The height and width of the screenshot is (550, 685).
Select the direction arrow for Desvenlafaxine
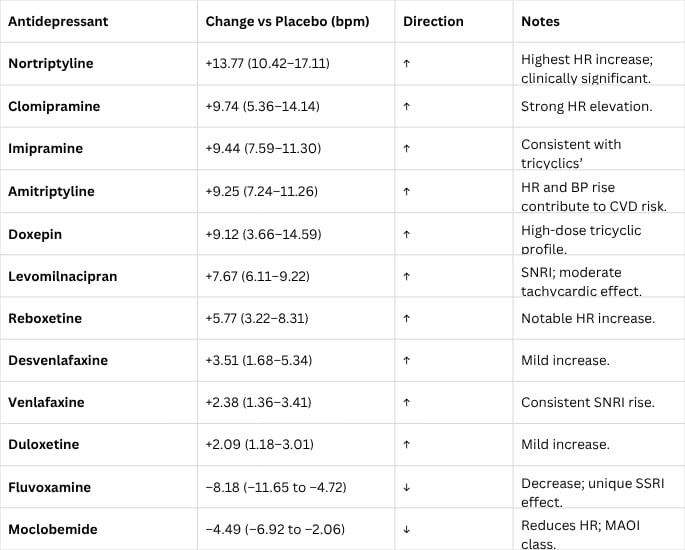(407, 360)
